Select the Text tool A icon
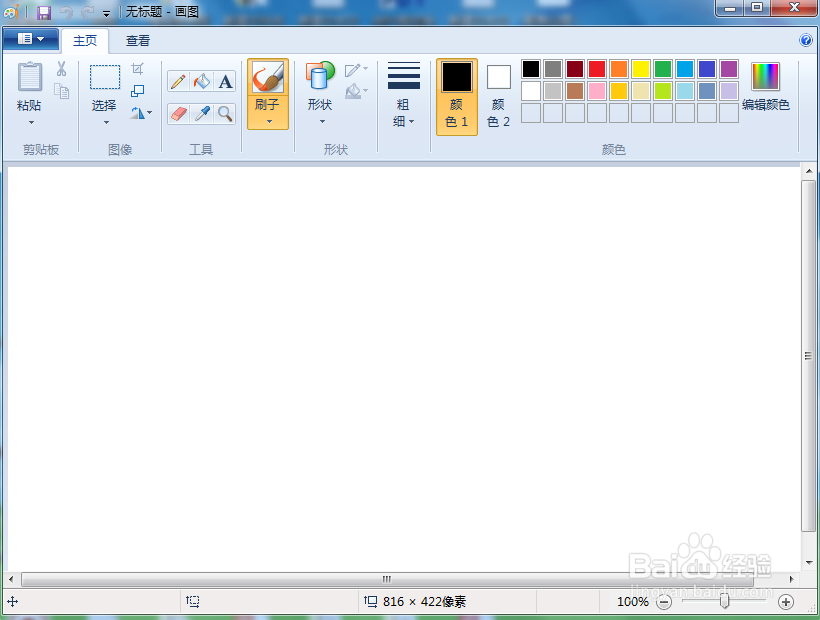The height and width of the screenshot is (620, 820). point(225,82)
